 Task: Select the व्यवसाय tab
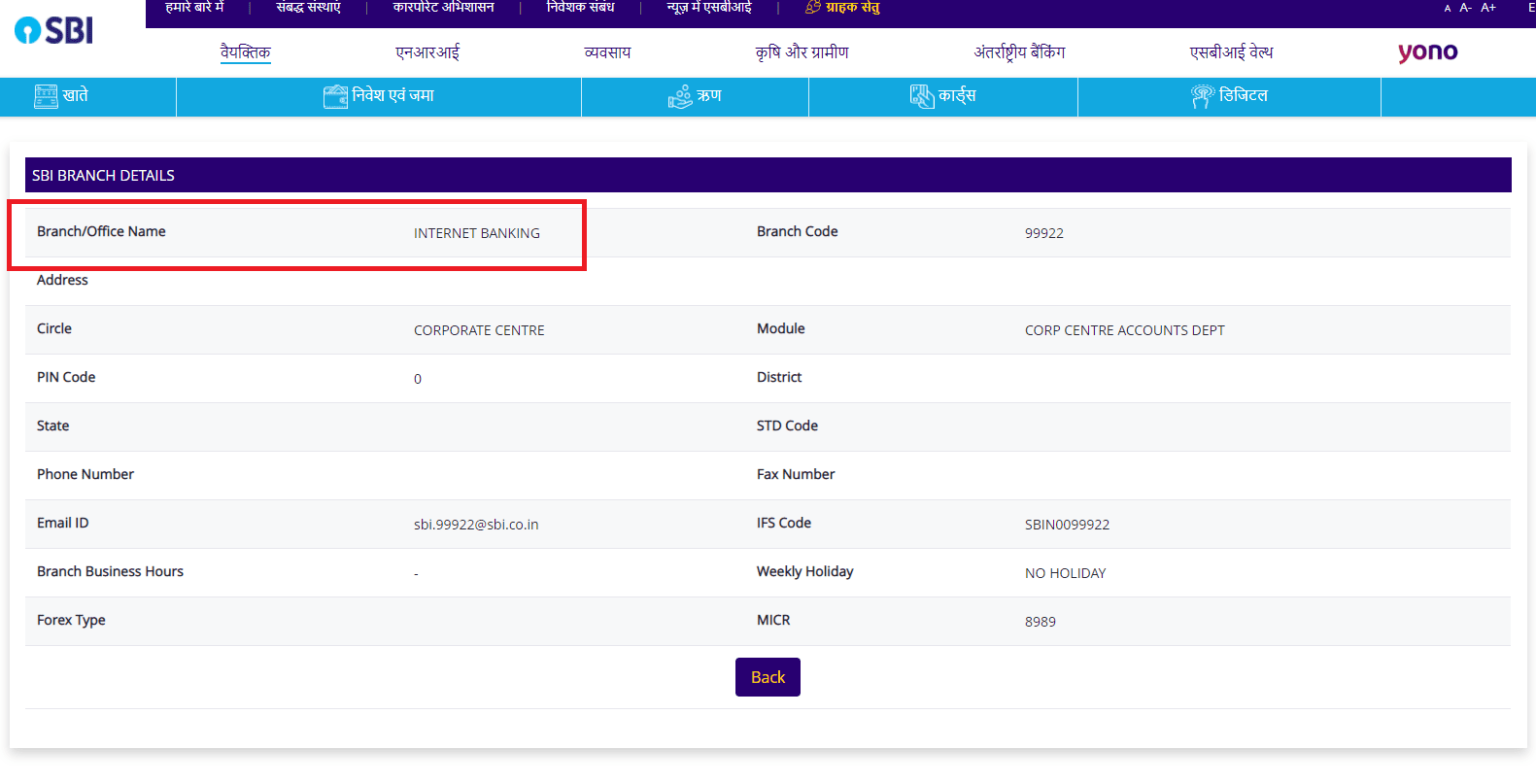pyautogui.click(x=608, y=53)
